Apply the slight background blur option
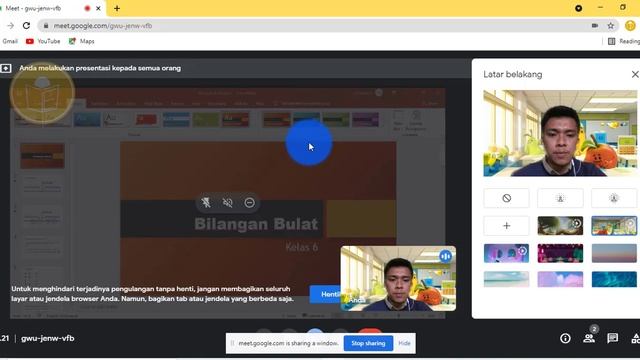Screen dimensions: 640x360 coord(560,198)
